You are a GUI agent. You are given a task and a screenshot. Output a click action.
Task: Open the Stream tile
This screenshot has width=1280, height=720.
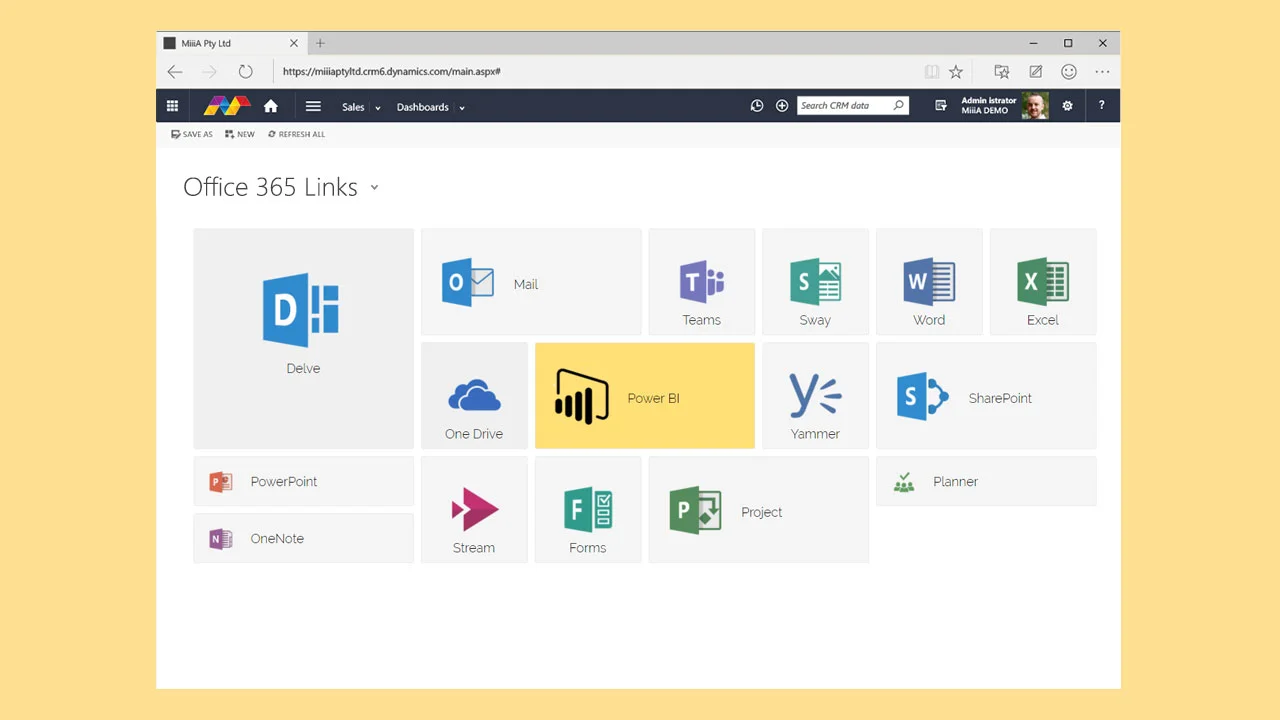474,510
